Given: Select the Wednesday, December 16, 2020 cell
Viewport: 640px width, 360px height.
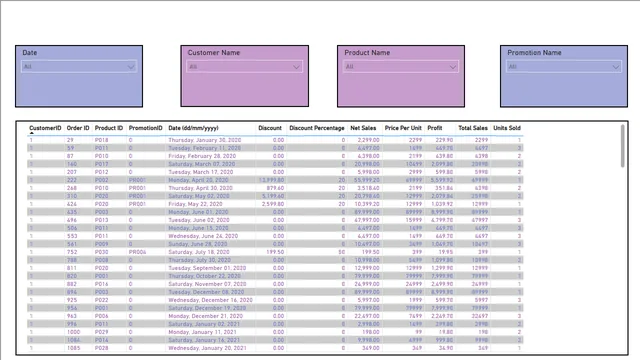Looking at the screenshot, I should click(210, 300).
